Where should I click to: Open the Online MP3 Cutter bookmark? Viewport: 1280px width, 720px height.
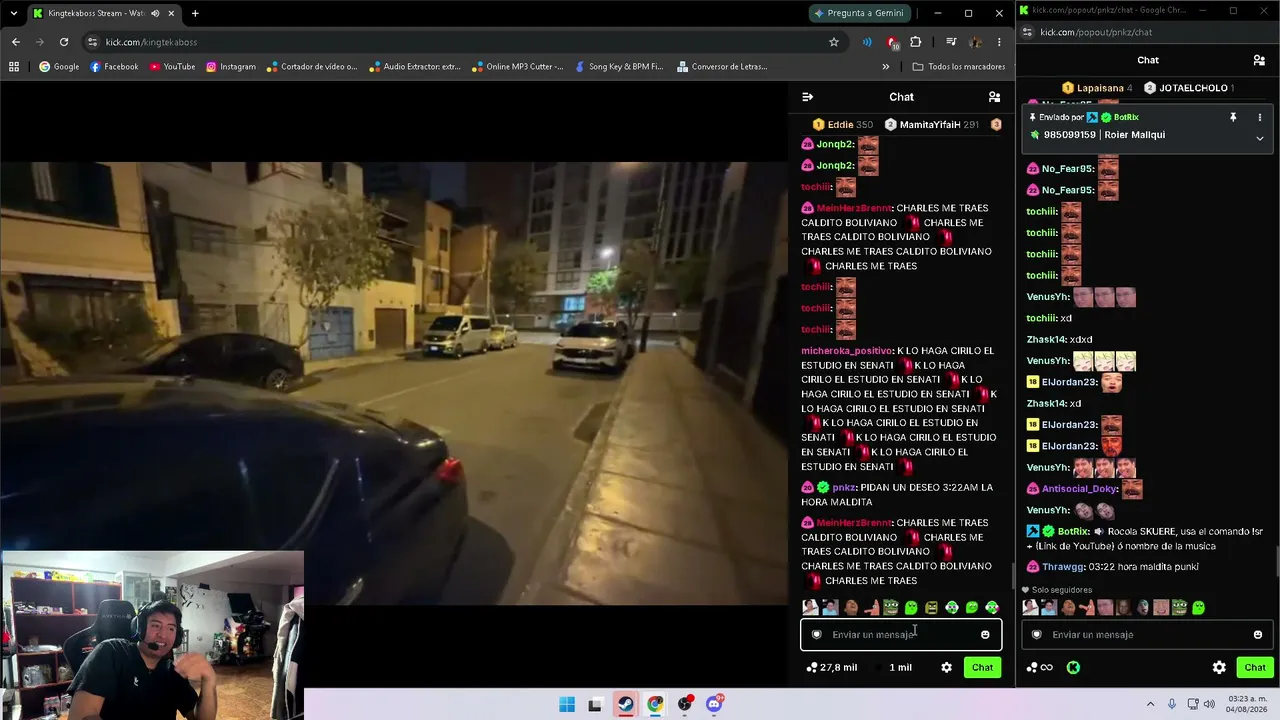pos(518,67)
